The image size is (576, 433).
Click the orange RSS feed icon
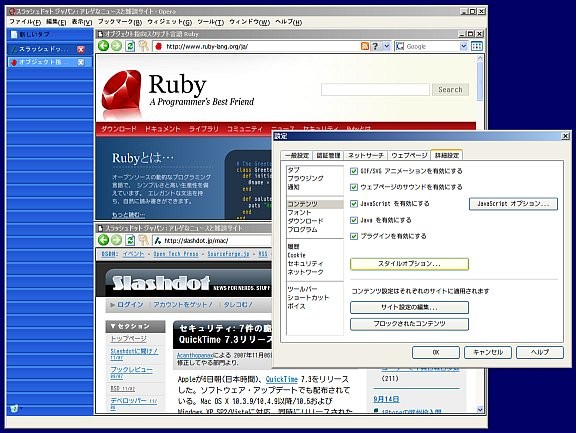[365, 46]
